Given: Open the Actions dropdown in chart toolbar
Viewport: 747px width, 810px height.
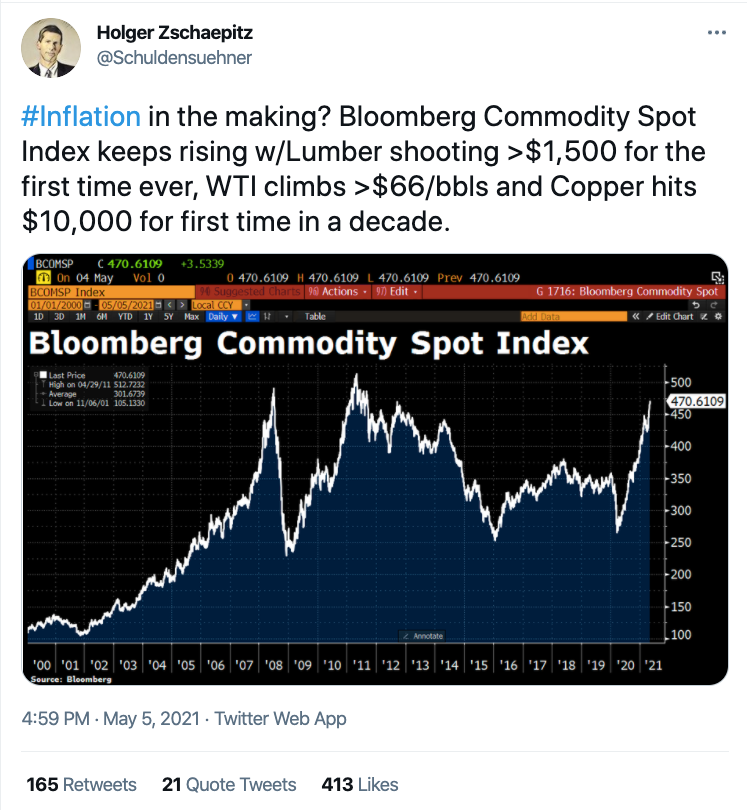Looking at the screenshot, I should (x=338, y=291).
